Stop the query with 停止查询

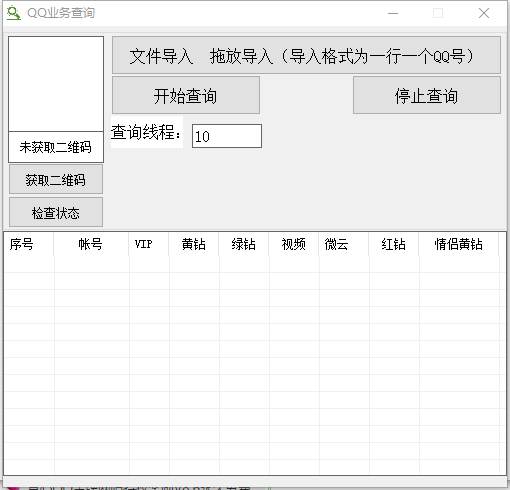pyautogui.click(x=427, y=95)
